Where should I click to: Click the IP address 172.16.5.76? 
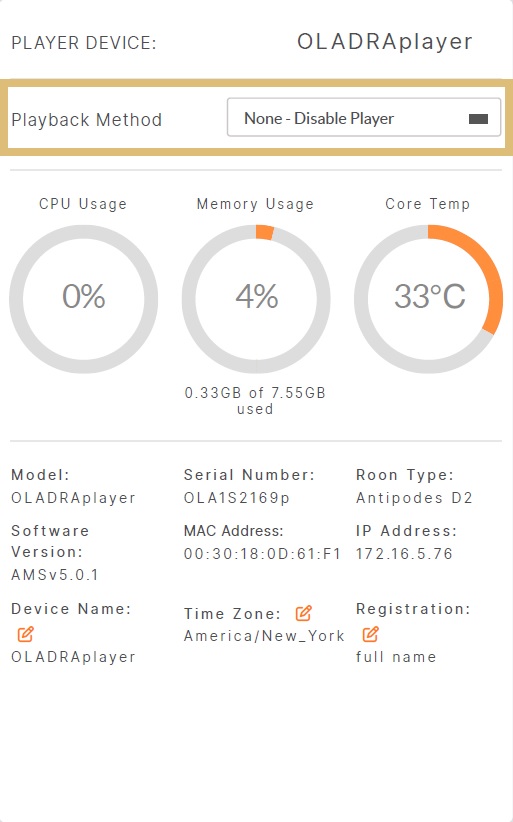404,554
